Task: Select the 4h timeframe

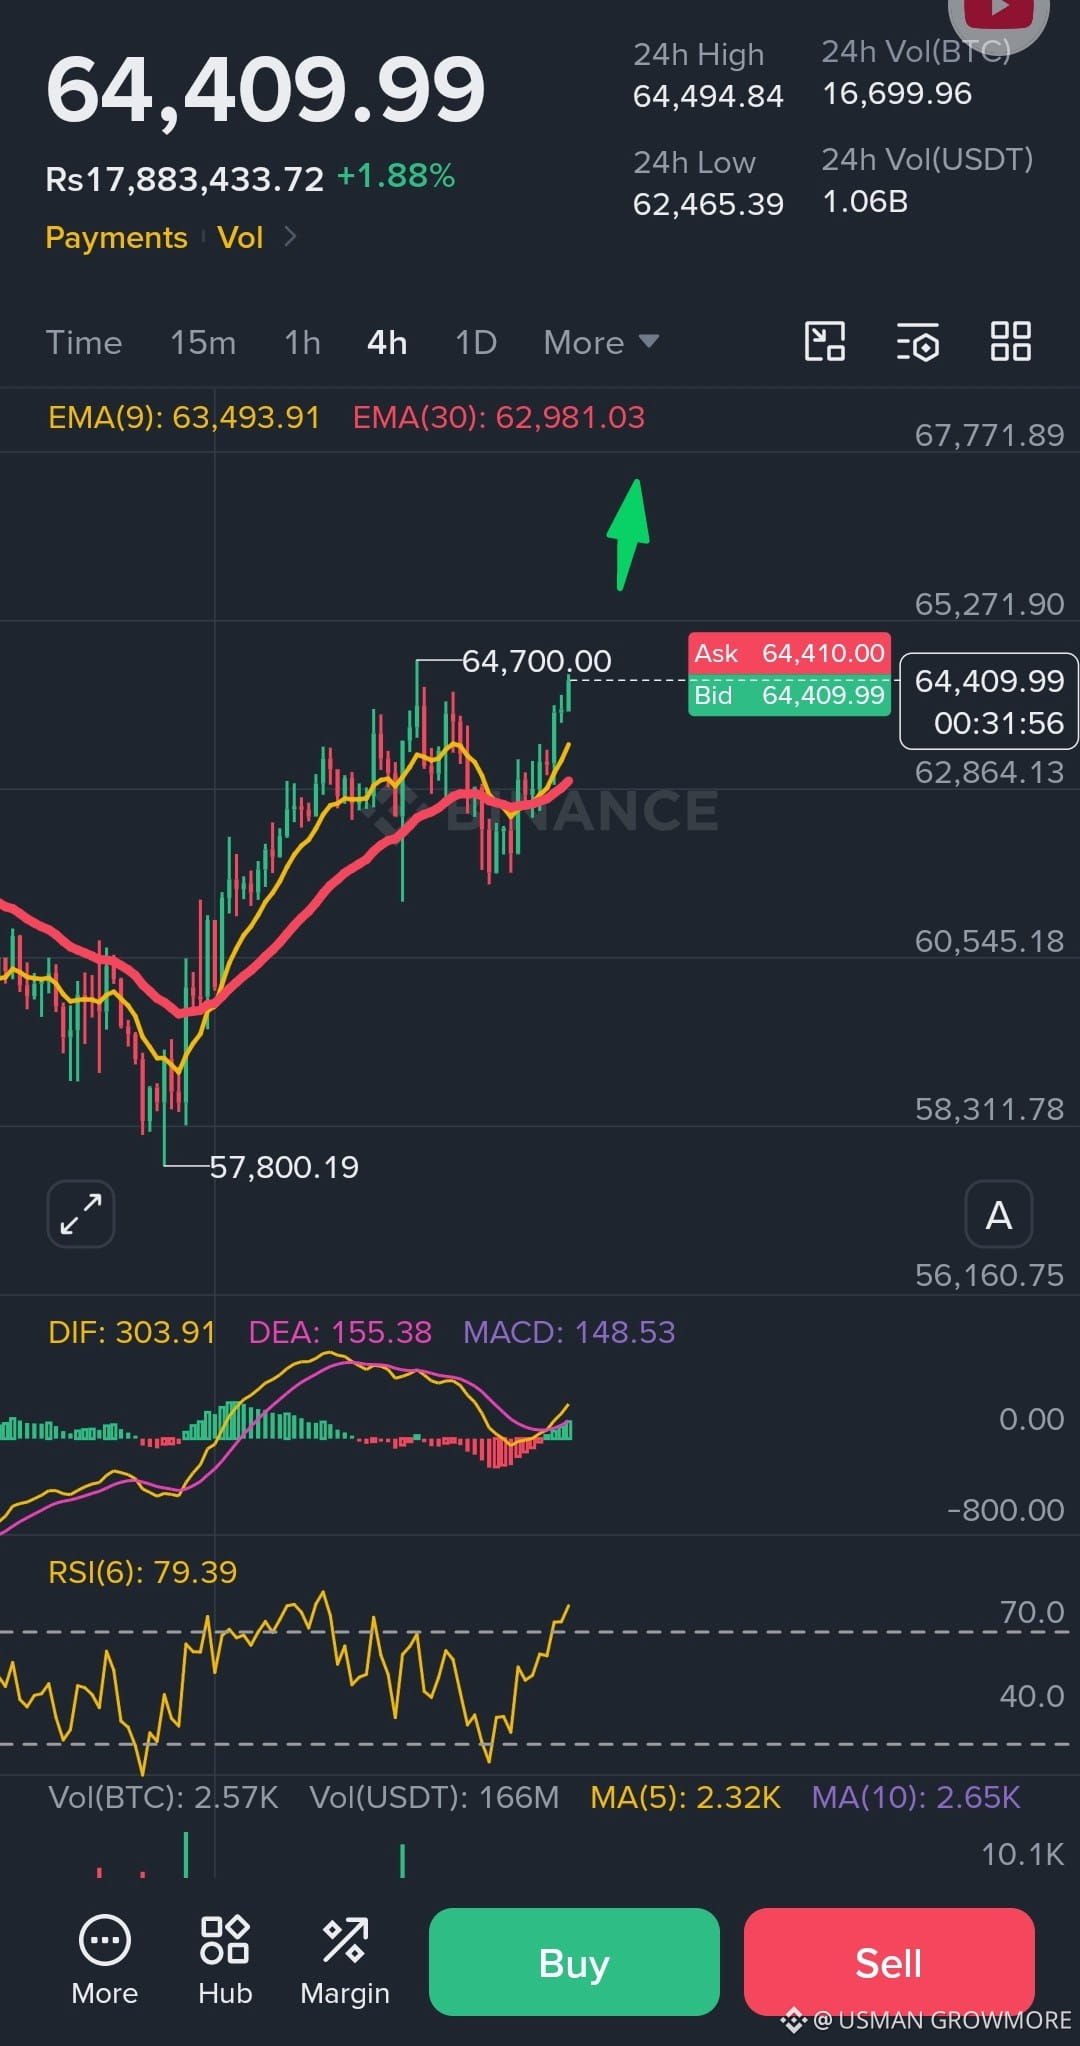Action: click(387, 343)
